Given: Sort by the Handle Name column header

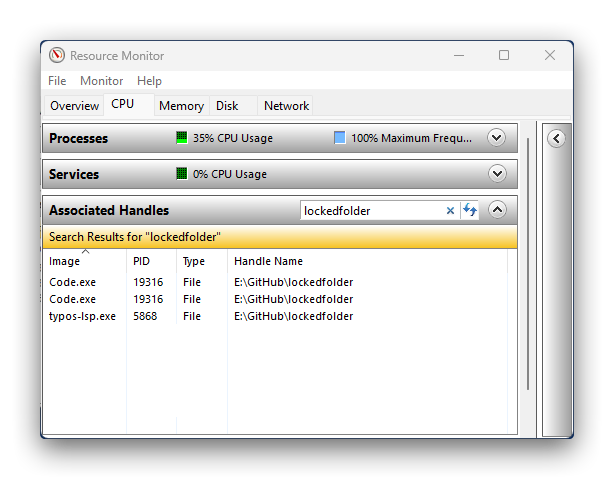Looking at the screenshot, I should pos(367,261).
